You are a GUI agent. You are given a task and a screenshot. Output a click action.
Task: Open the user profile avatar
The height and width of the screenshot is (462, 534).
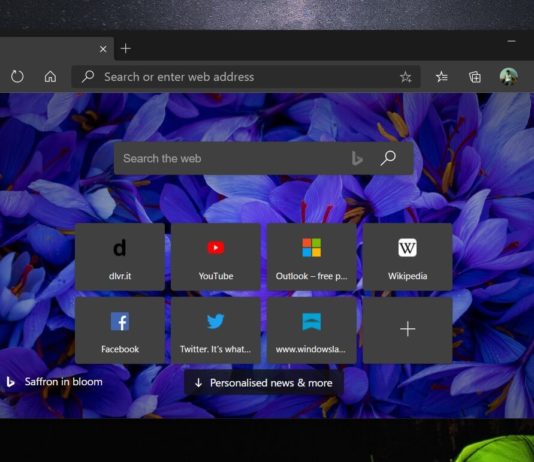coord(509,76)
